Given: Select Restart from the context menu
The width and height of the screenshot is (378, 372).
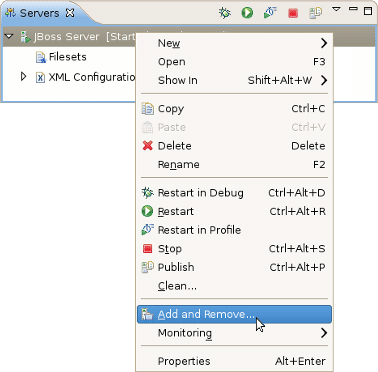Looking at the screenshot, I should pyautogui.click(x=234, y=211).
